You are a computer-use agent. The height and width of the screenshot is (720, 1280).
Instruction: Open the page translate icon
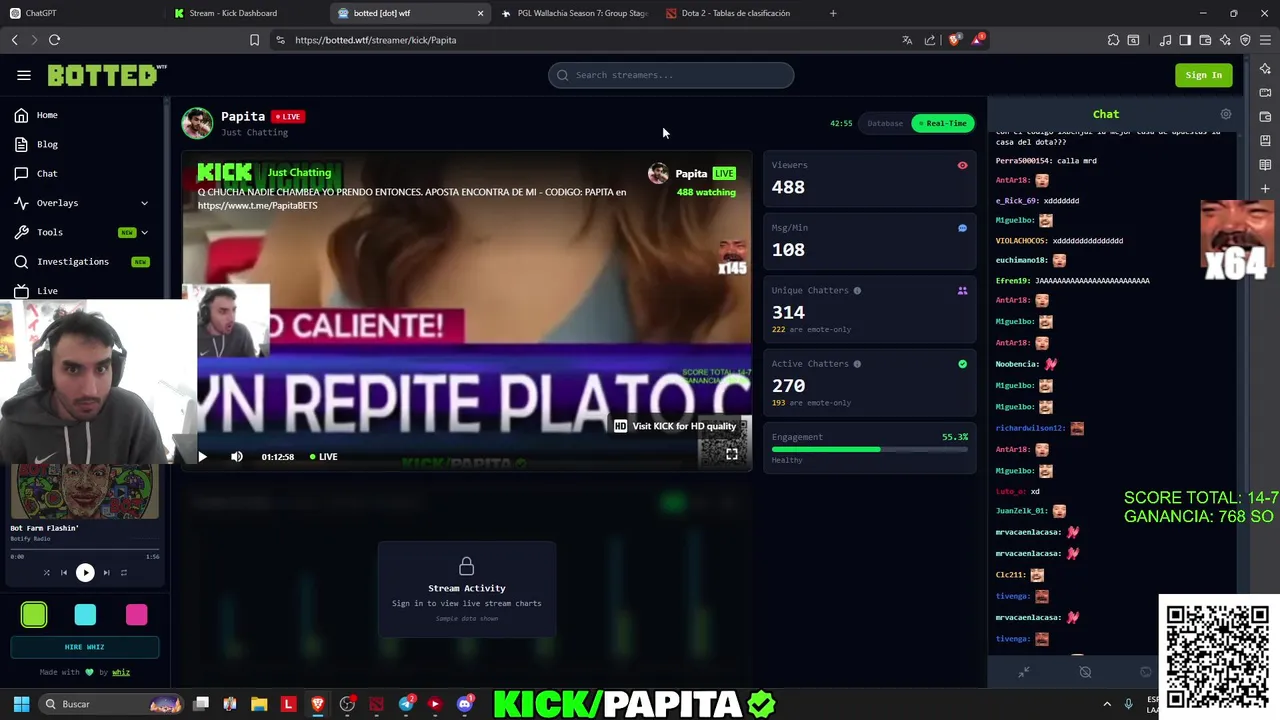click(x=907, y=40)
